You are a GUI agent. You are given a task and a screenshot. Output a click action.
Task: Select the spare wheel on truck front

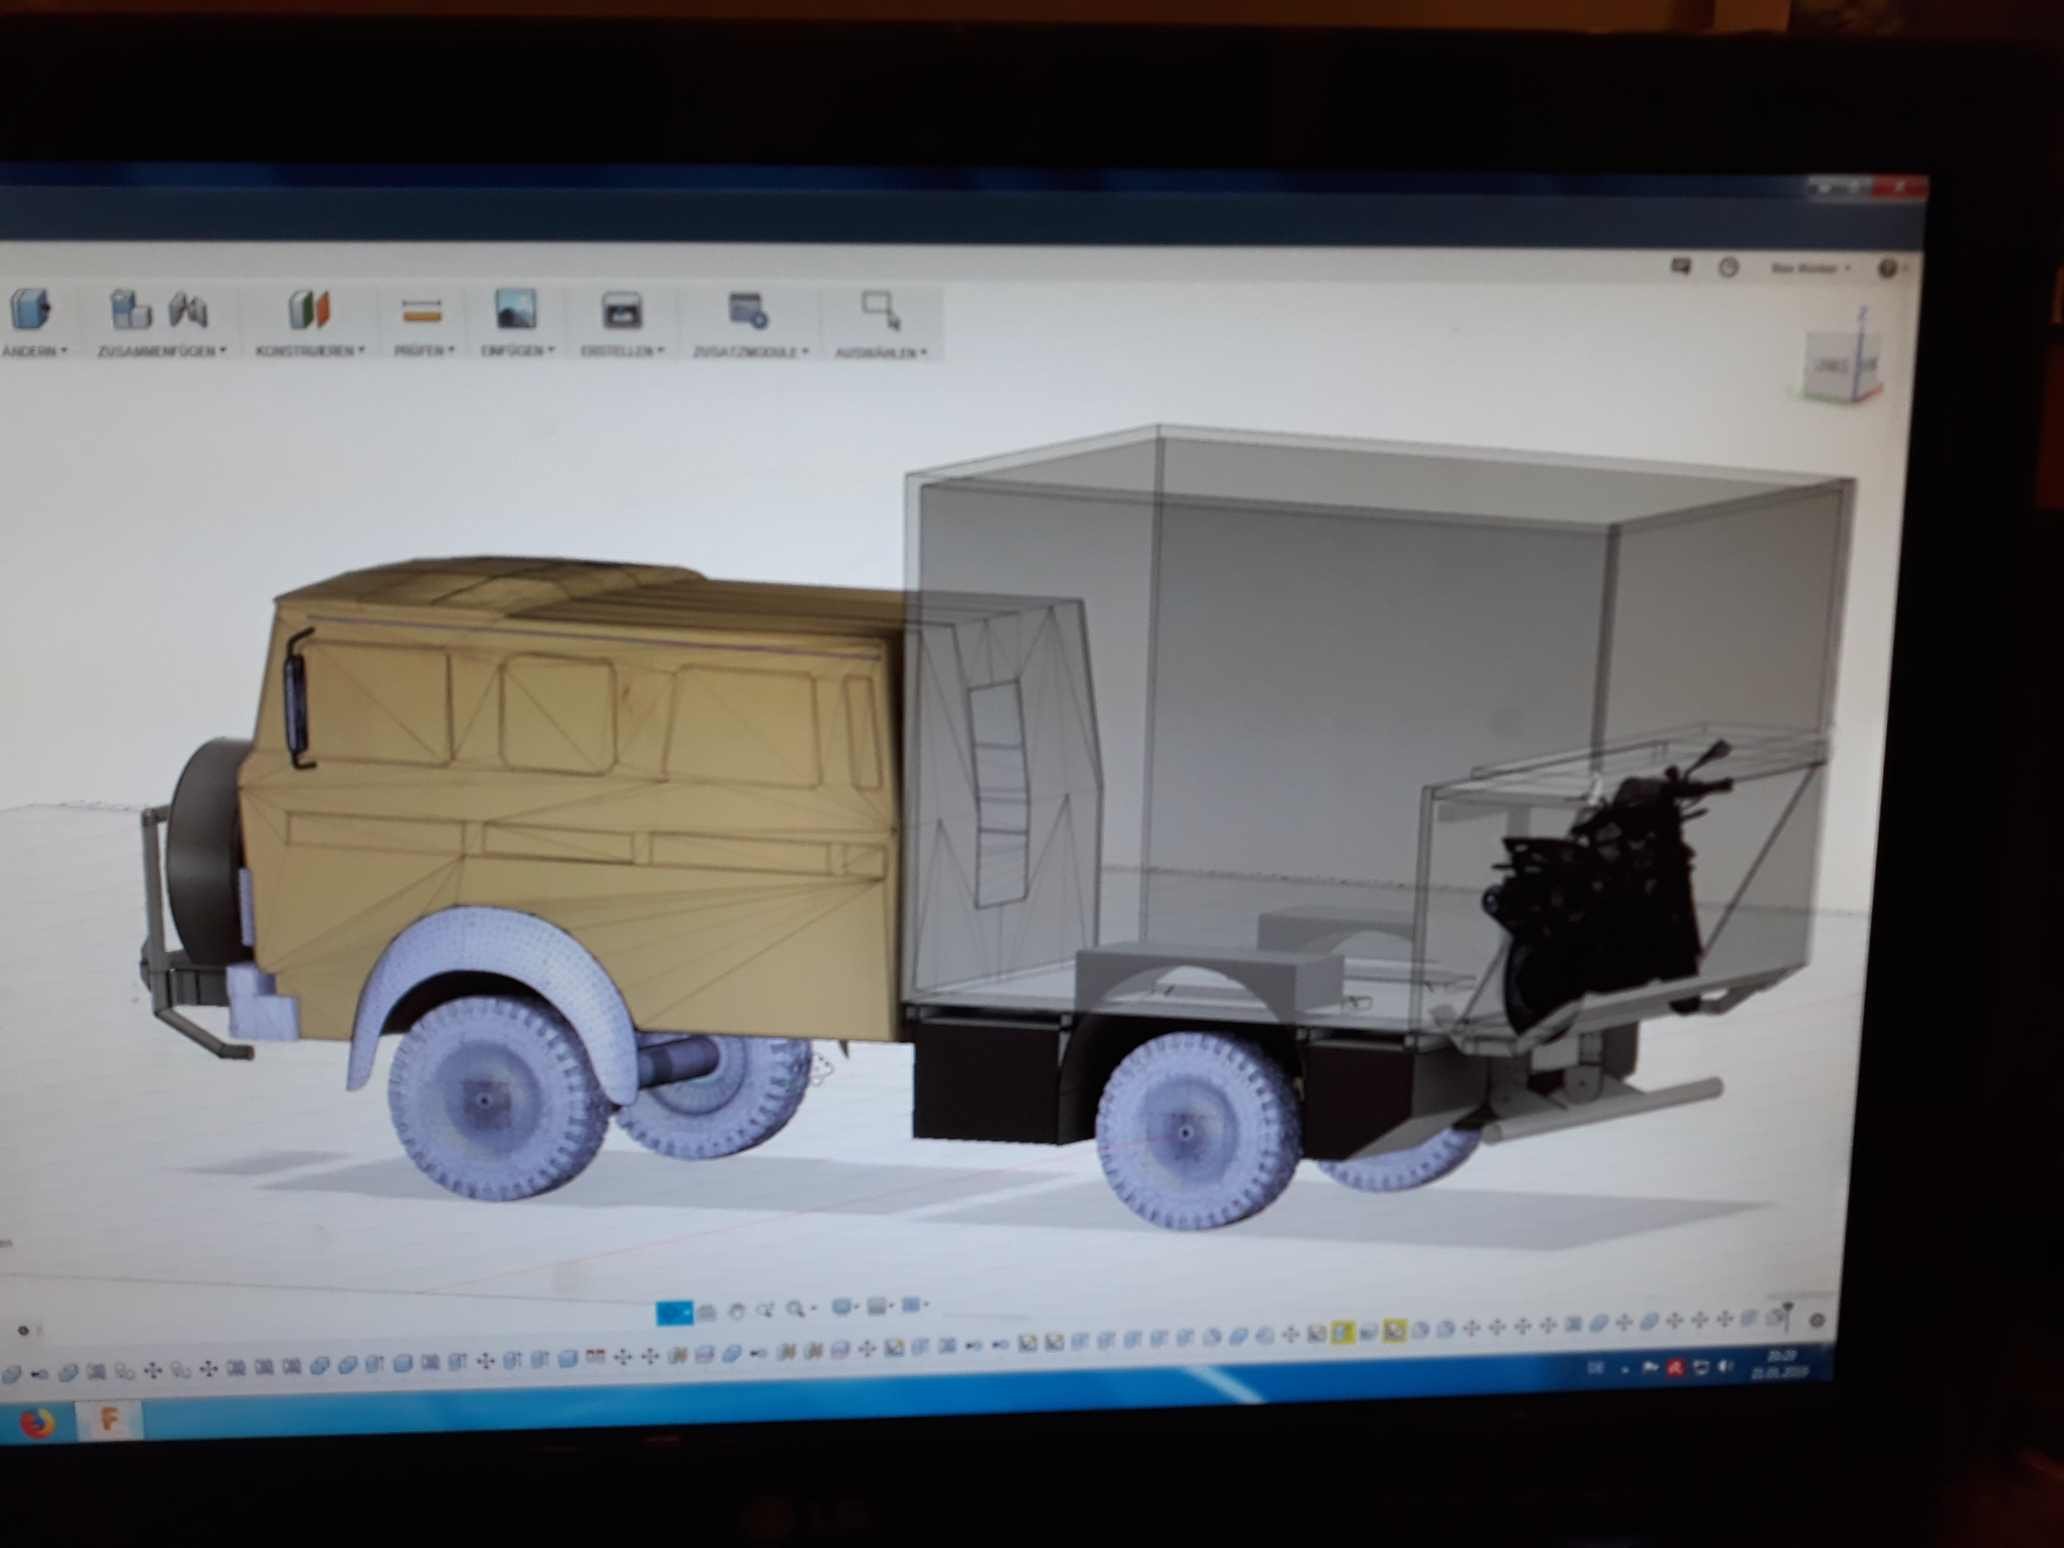pos(207,852)
